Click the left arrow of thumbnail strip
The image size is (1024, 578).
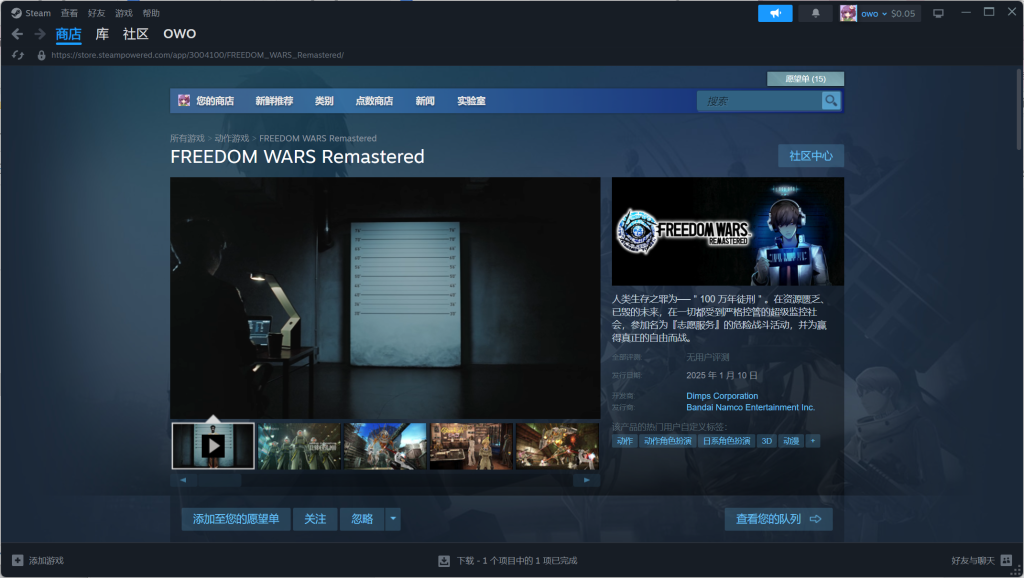pyautogui.click(x=184, y=480)
